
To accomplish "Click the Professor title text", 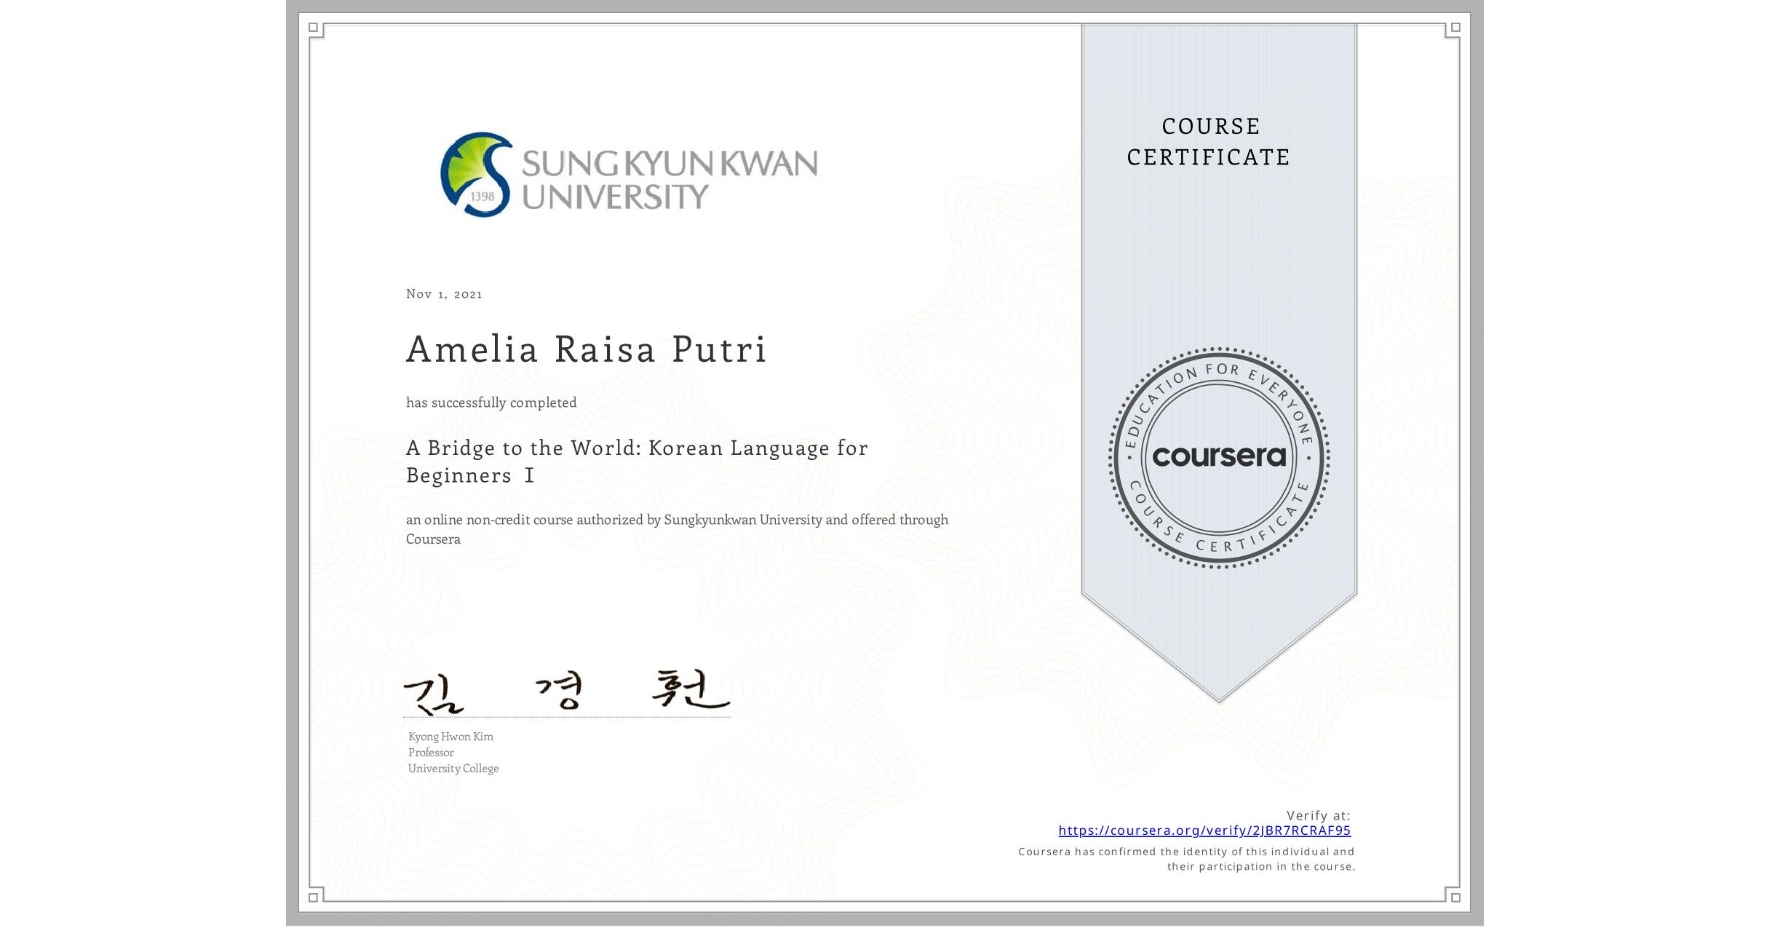I will (x=431, y=752).
